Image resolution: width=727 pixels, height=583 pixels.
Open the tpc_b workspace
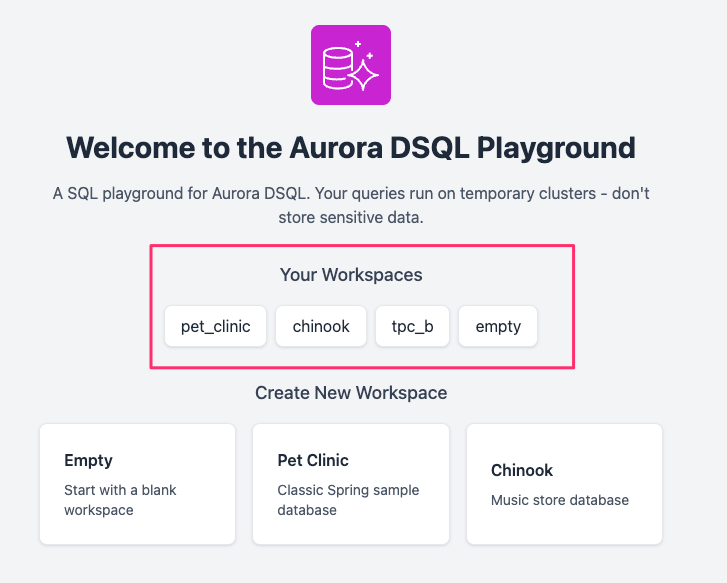(x=412, y=326)
